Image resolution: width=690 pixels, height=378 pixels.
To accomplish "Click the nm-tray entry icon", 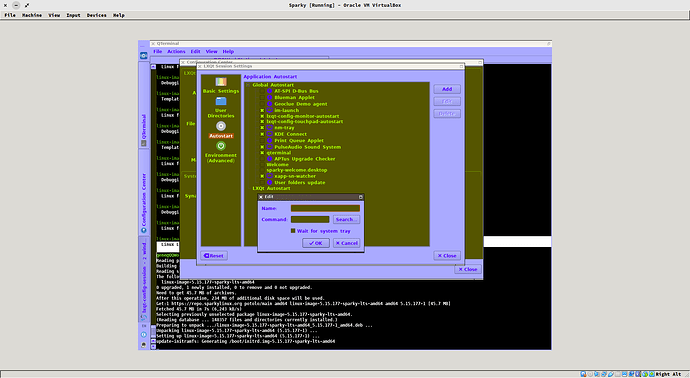I will tap(270, 128).
